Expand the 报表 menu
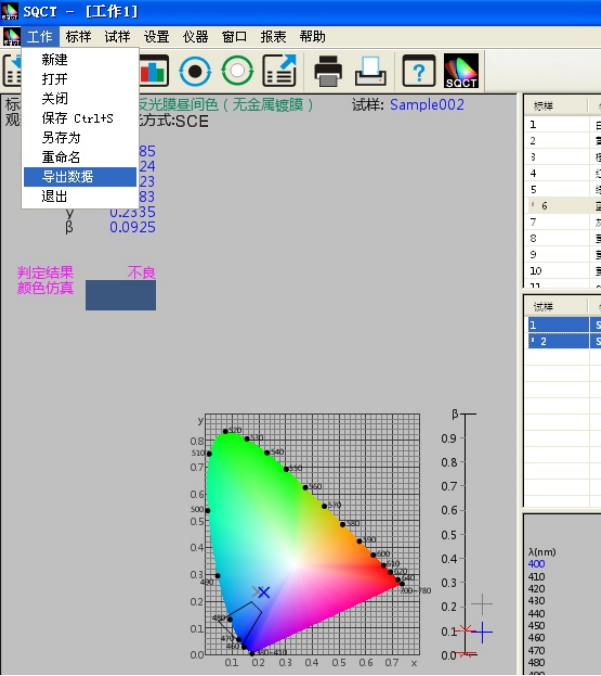Screen dimensions: 601x676 273,37
